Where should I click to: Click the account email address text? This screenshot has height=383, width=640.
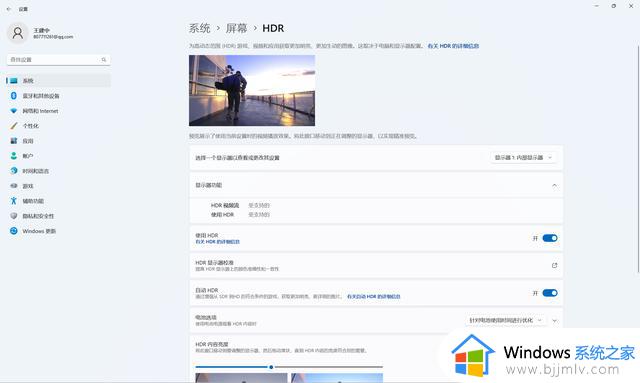point(53,37)
